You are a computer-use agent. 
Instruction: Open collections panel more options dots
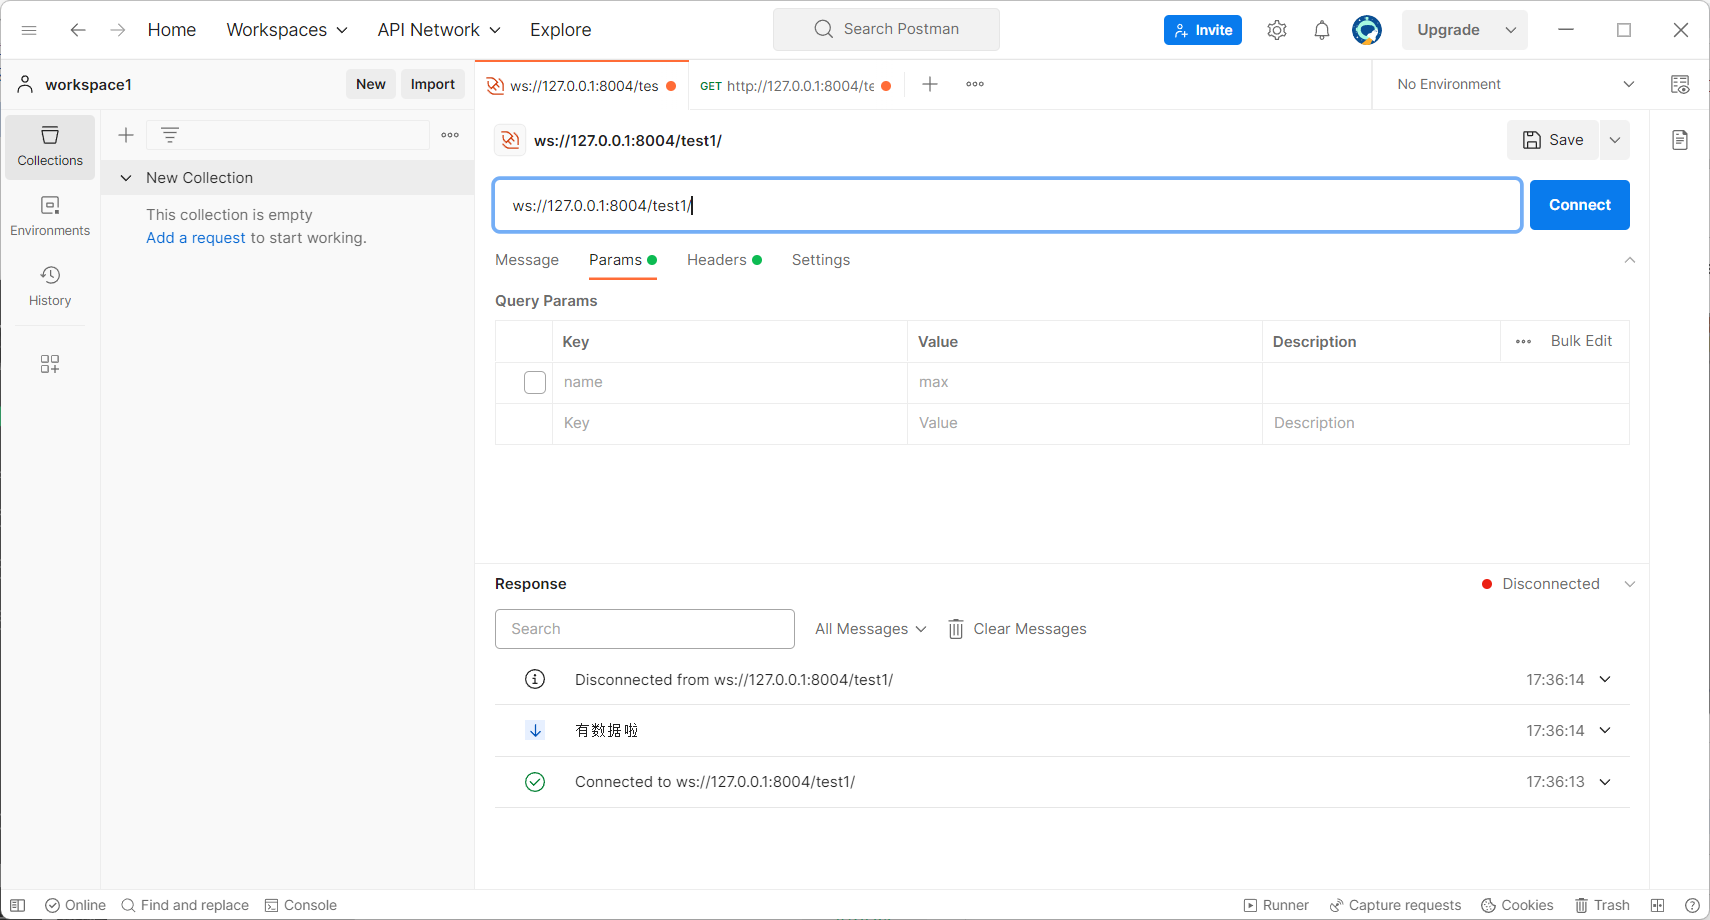(450, 135)
